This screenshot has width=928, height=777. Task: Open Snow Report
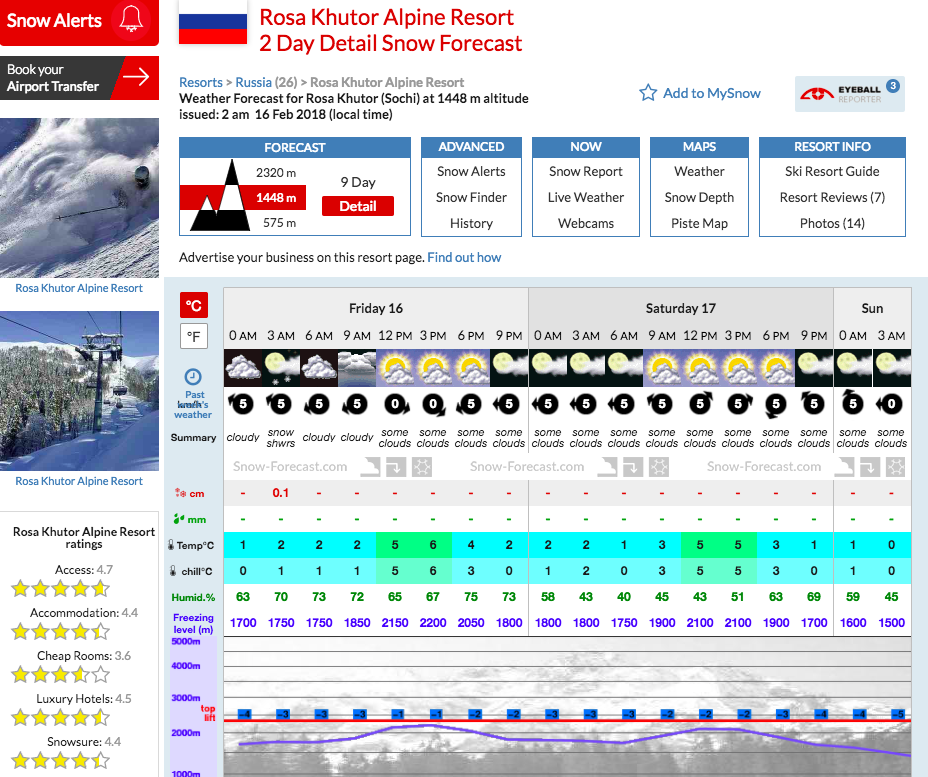coord(586,172)
